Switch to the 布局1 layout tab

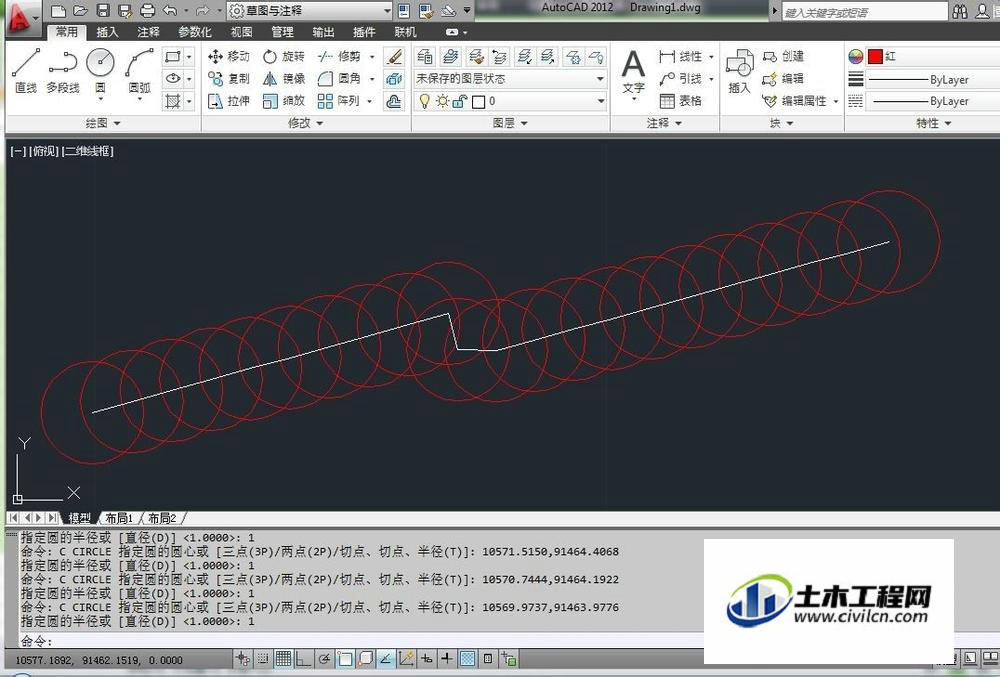[119, 518]
